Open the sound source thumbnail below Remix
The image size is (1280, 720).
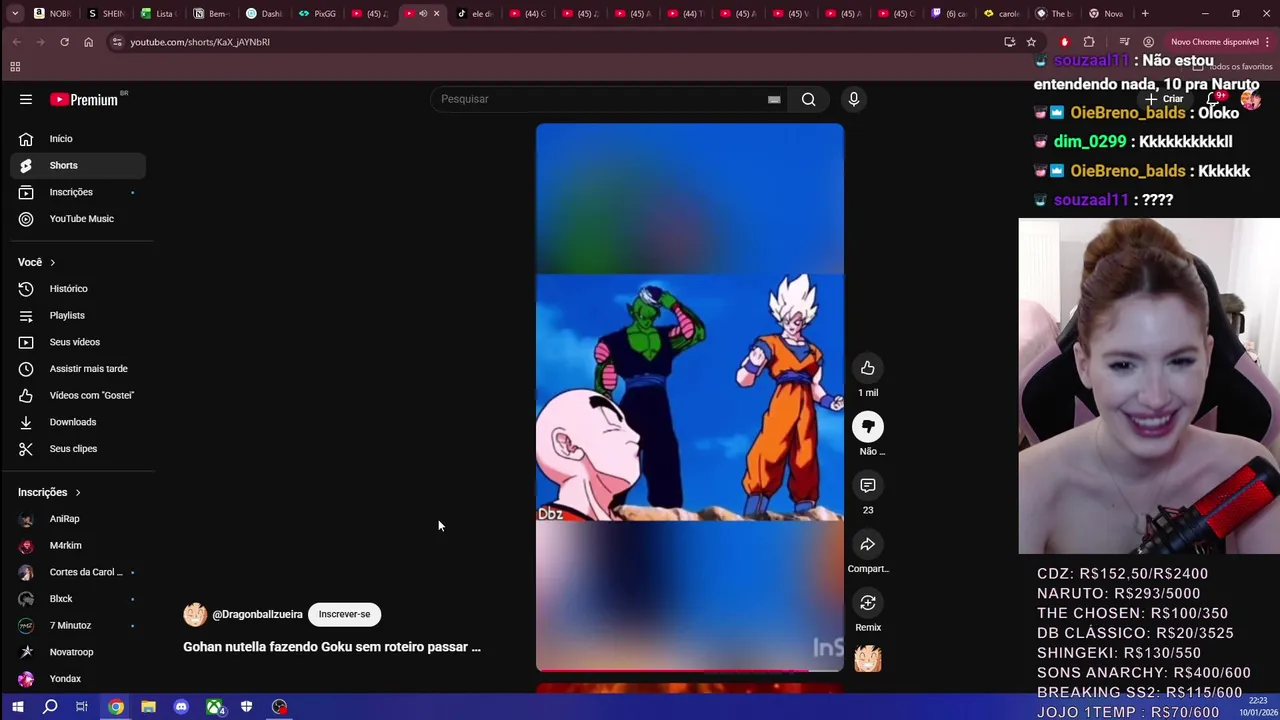[x=868, y=659]
